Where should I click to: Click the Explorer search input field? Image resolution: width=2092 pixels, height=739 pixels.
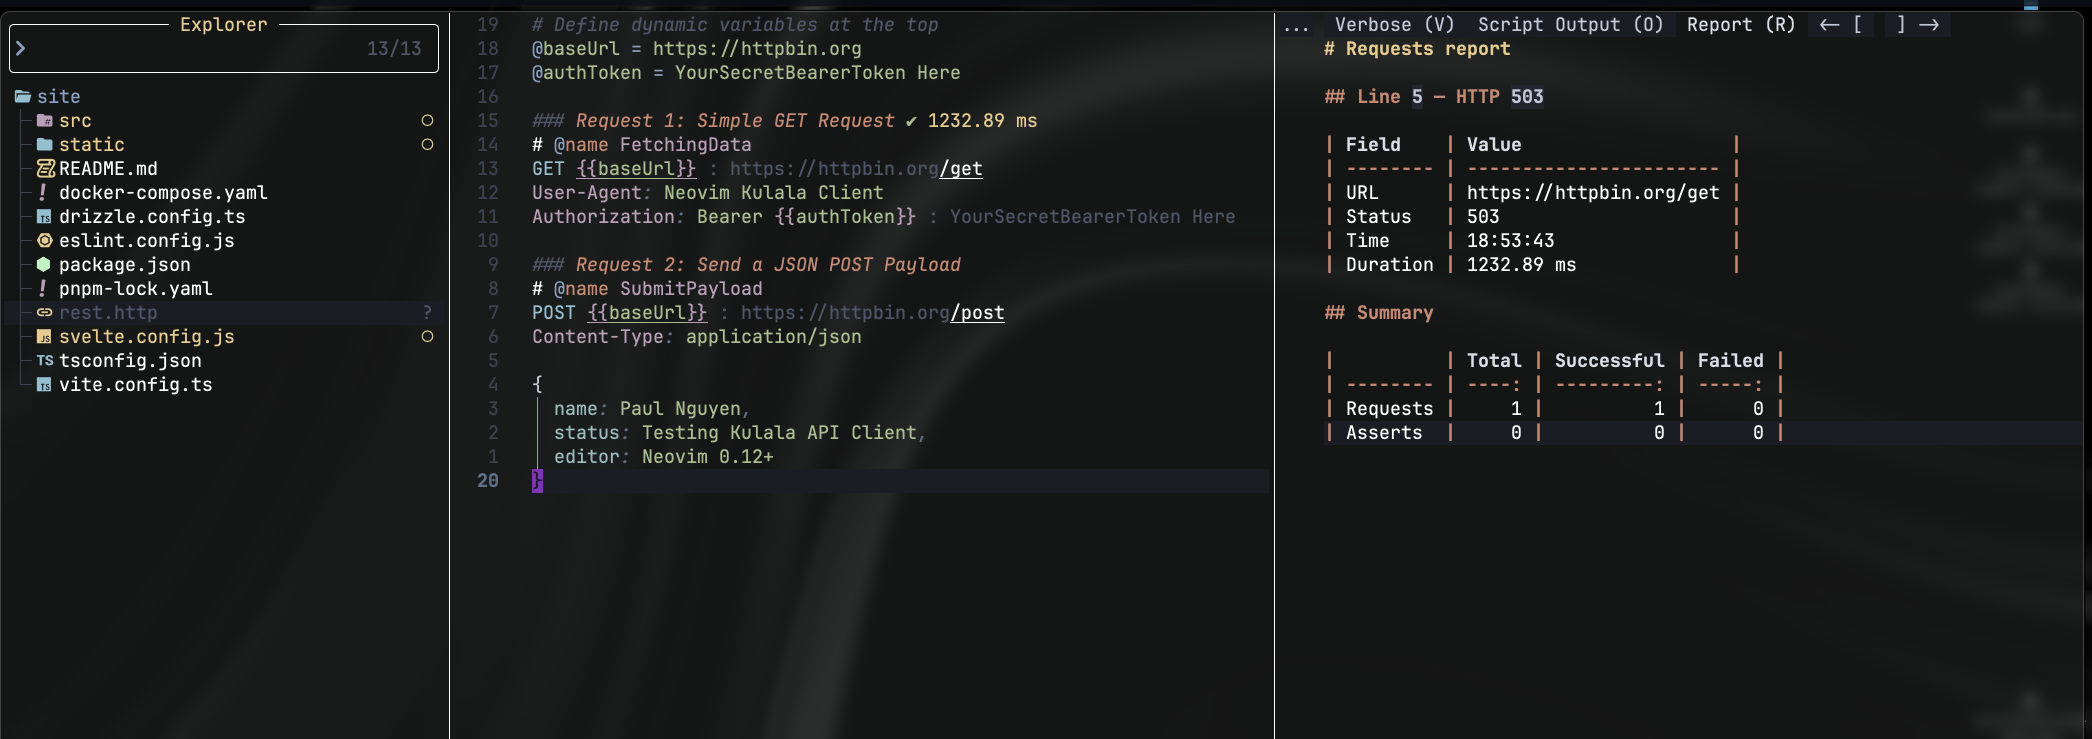[224, 48]
